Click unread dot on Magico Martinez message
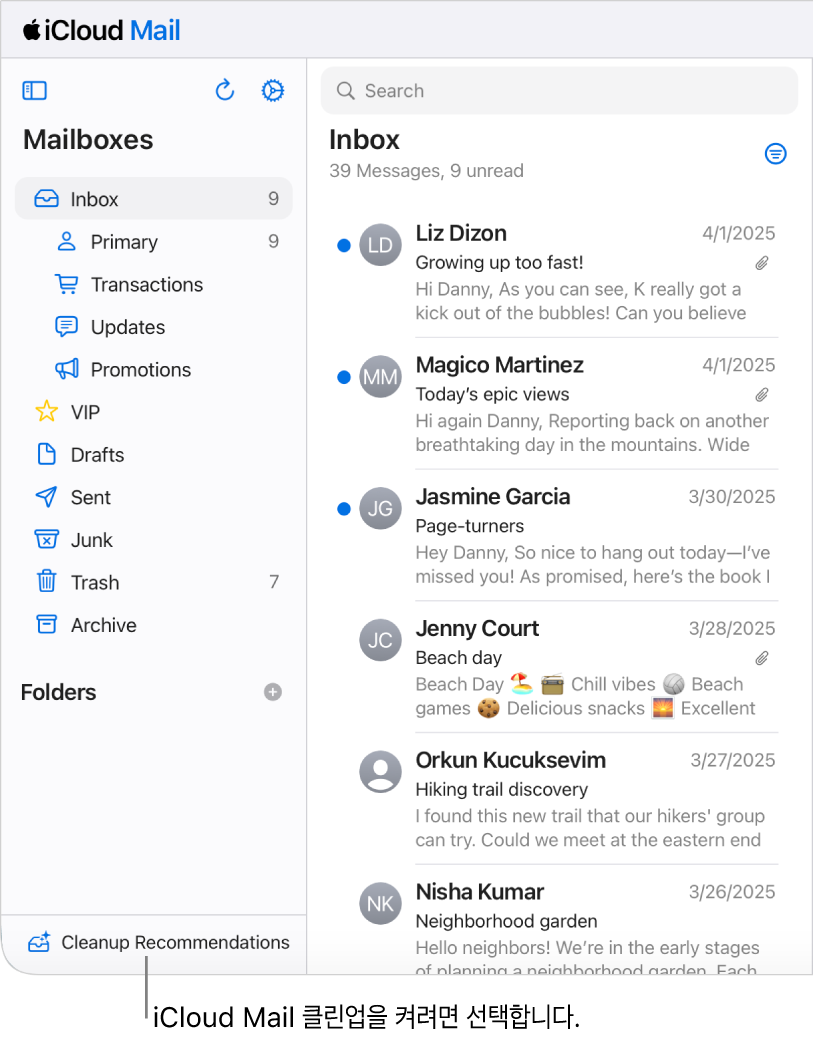817x1045 pixels. point(344,377)
